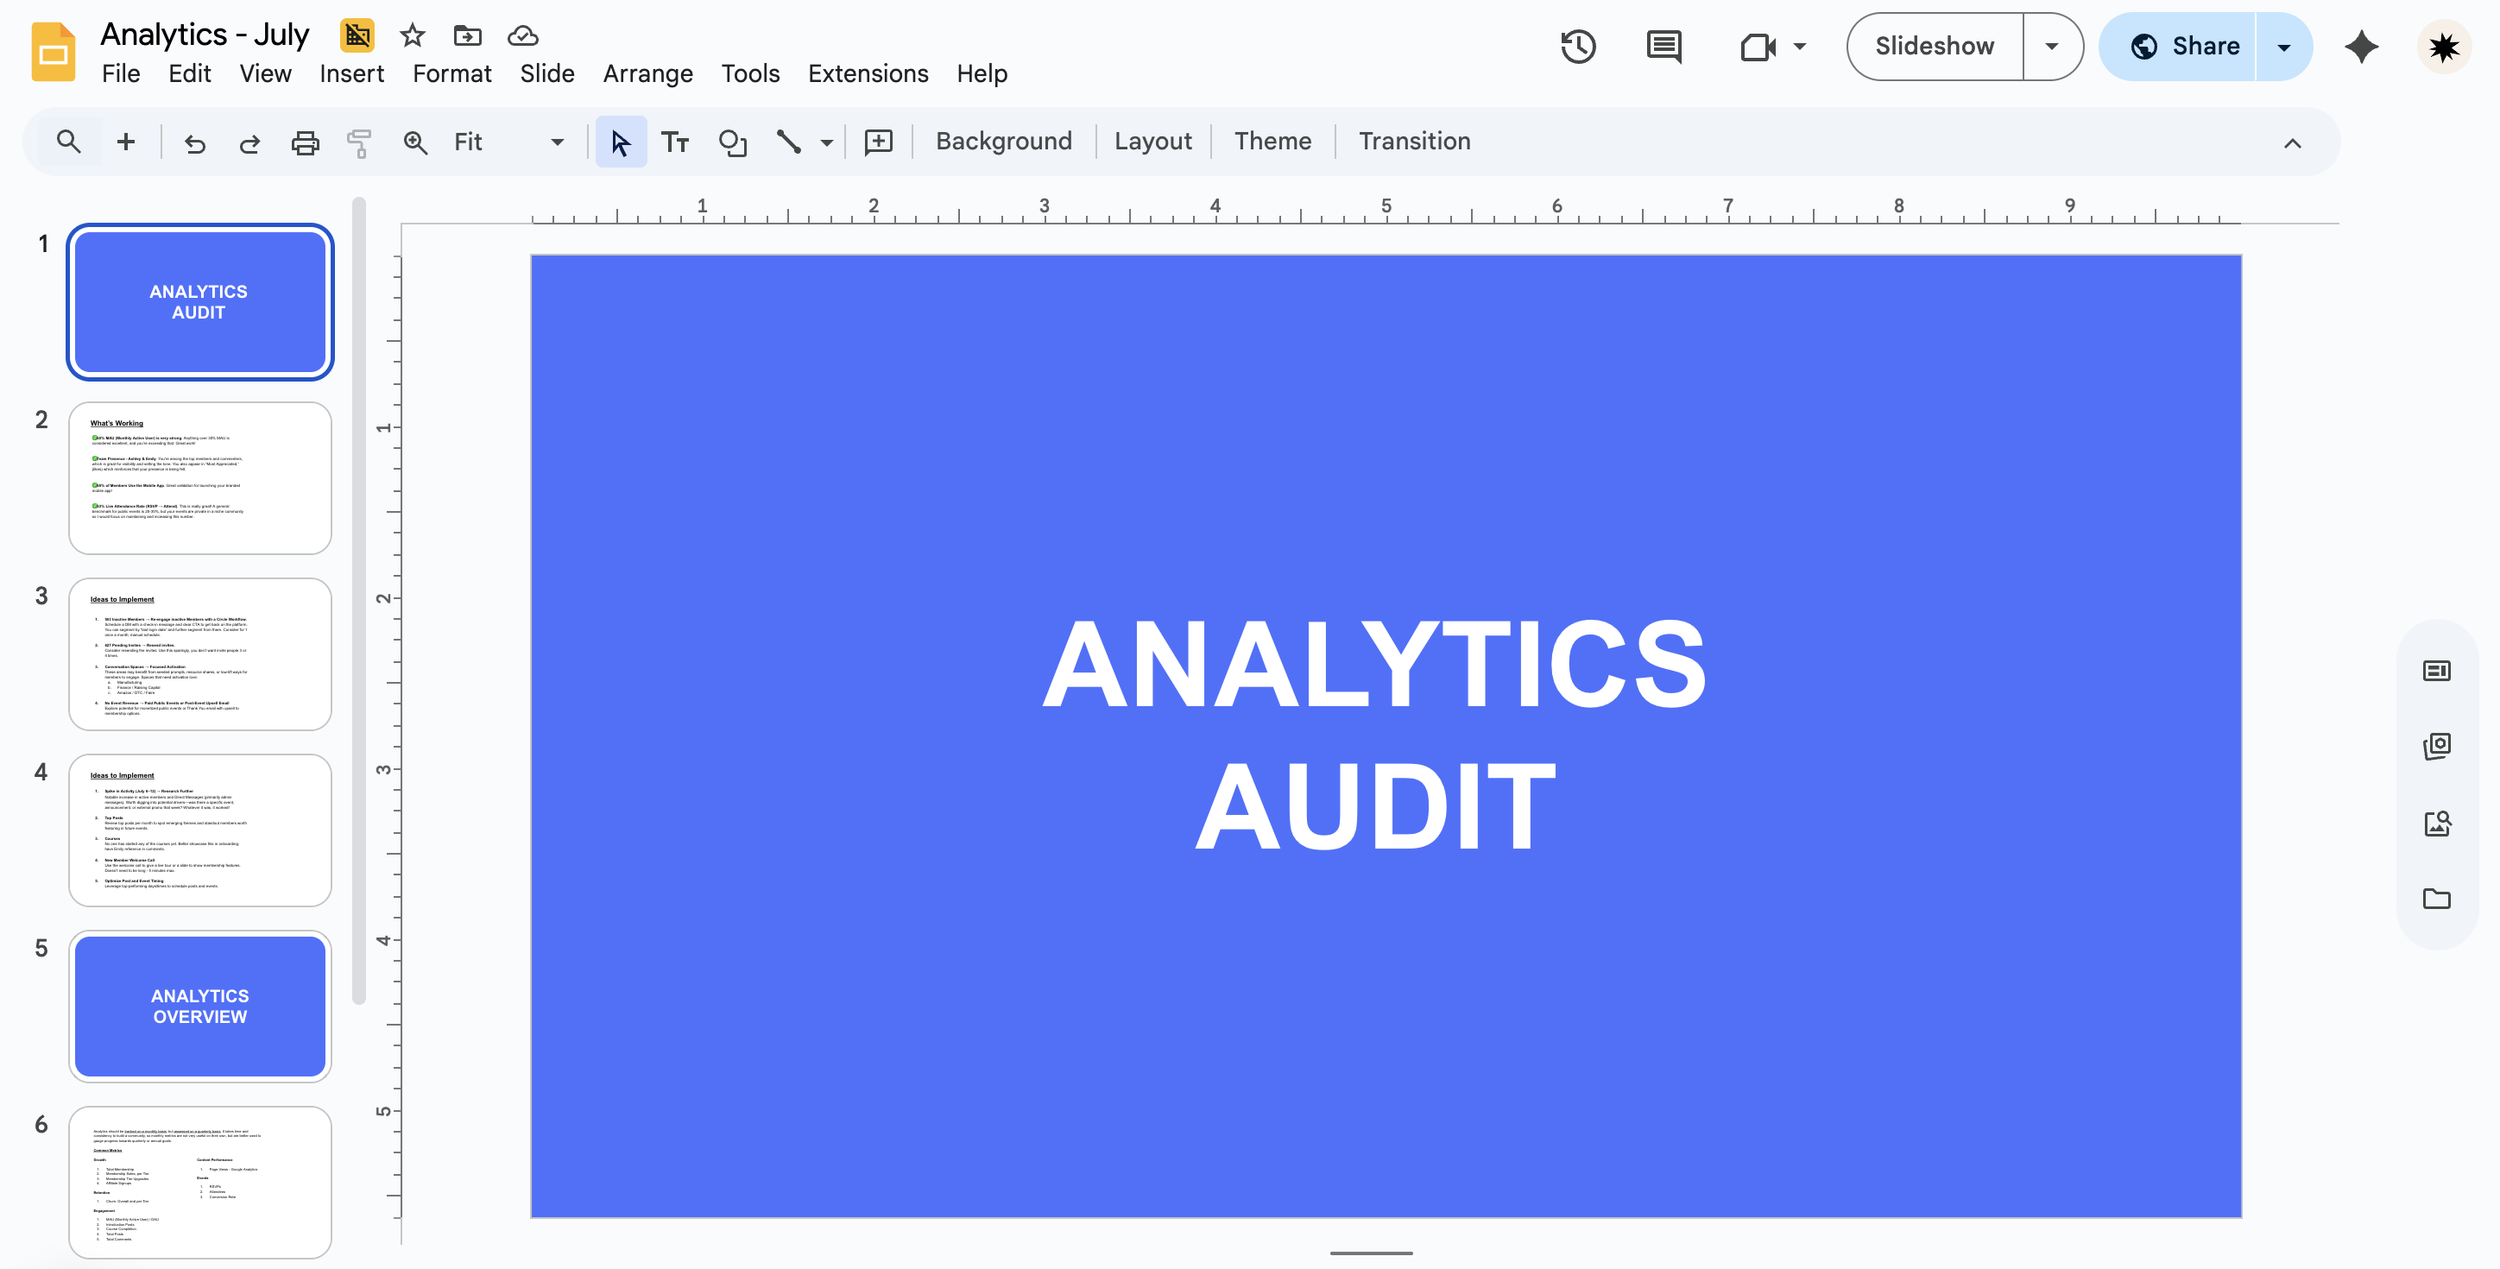
Task: Open the comments history icon
Action: point(1664,47)
